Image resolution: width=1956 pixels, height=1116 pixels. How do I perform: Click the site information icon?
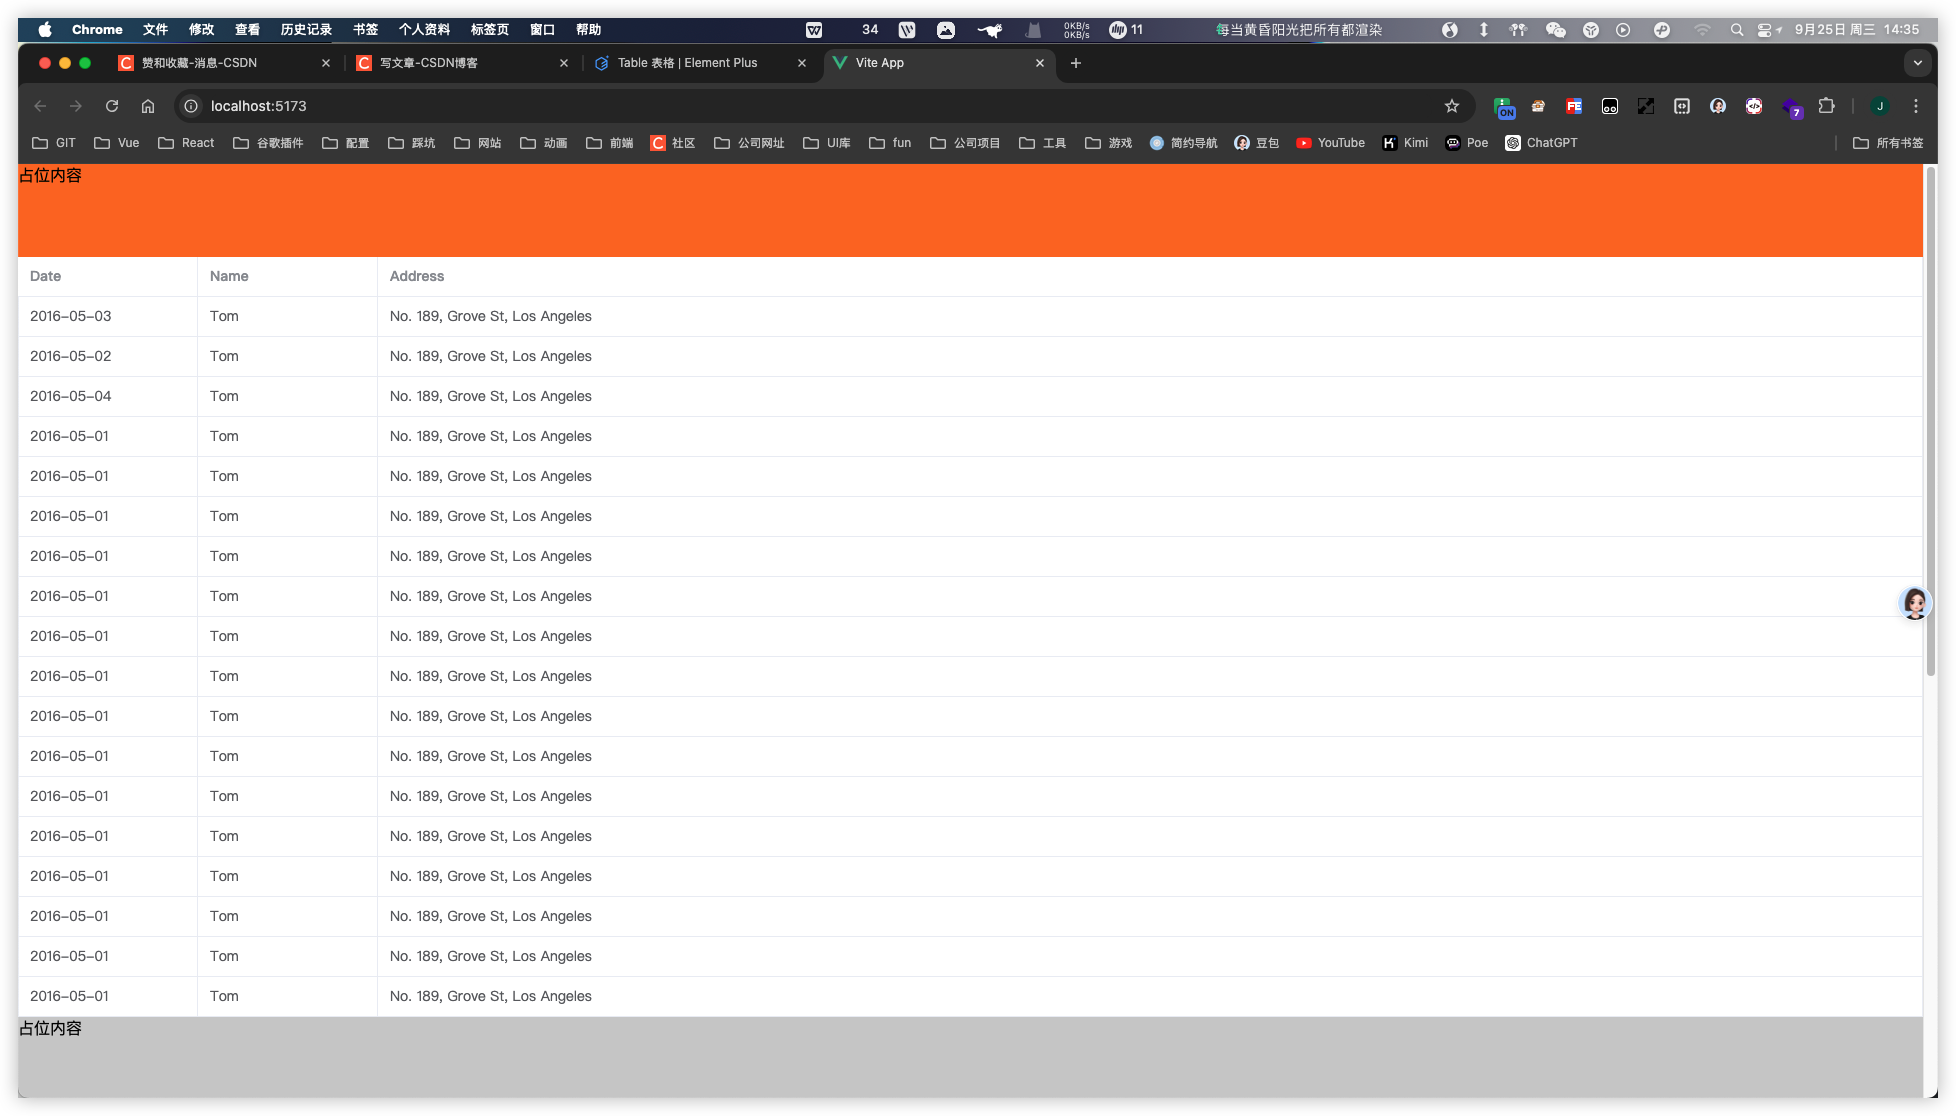click(191, 106)
